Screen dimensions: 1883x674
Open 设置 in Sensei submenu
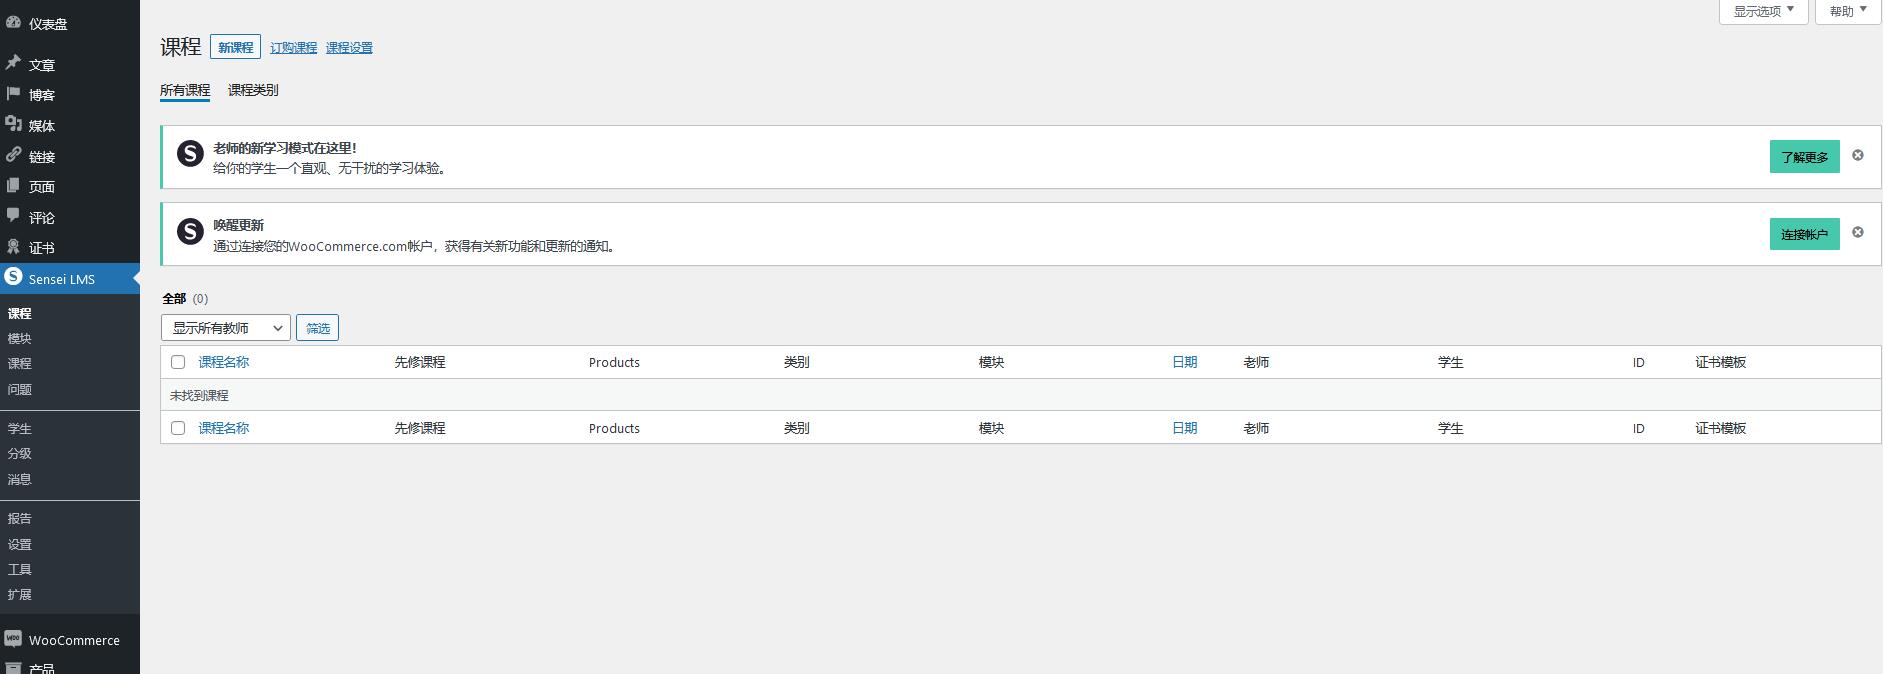pos(20,544)
